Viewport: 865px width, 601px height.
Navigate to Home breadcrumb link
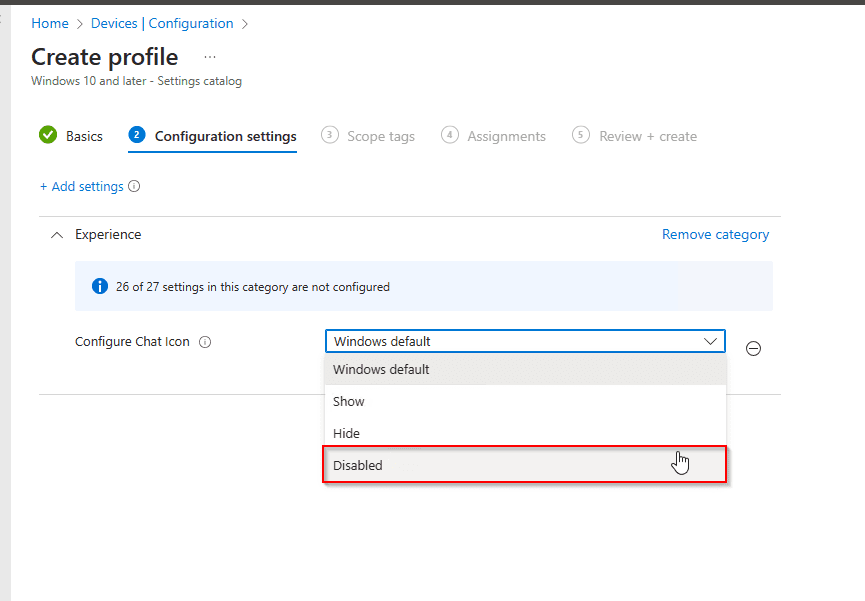(50, 23)
